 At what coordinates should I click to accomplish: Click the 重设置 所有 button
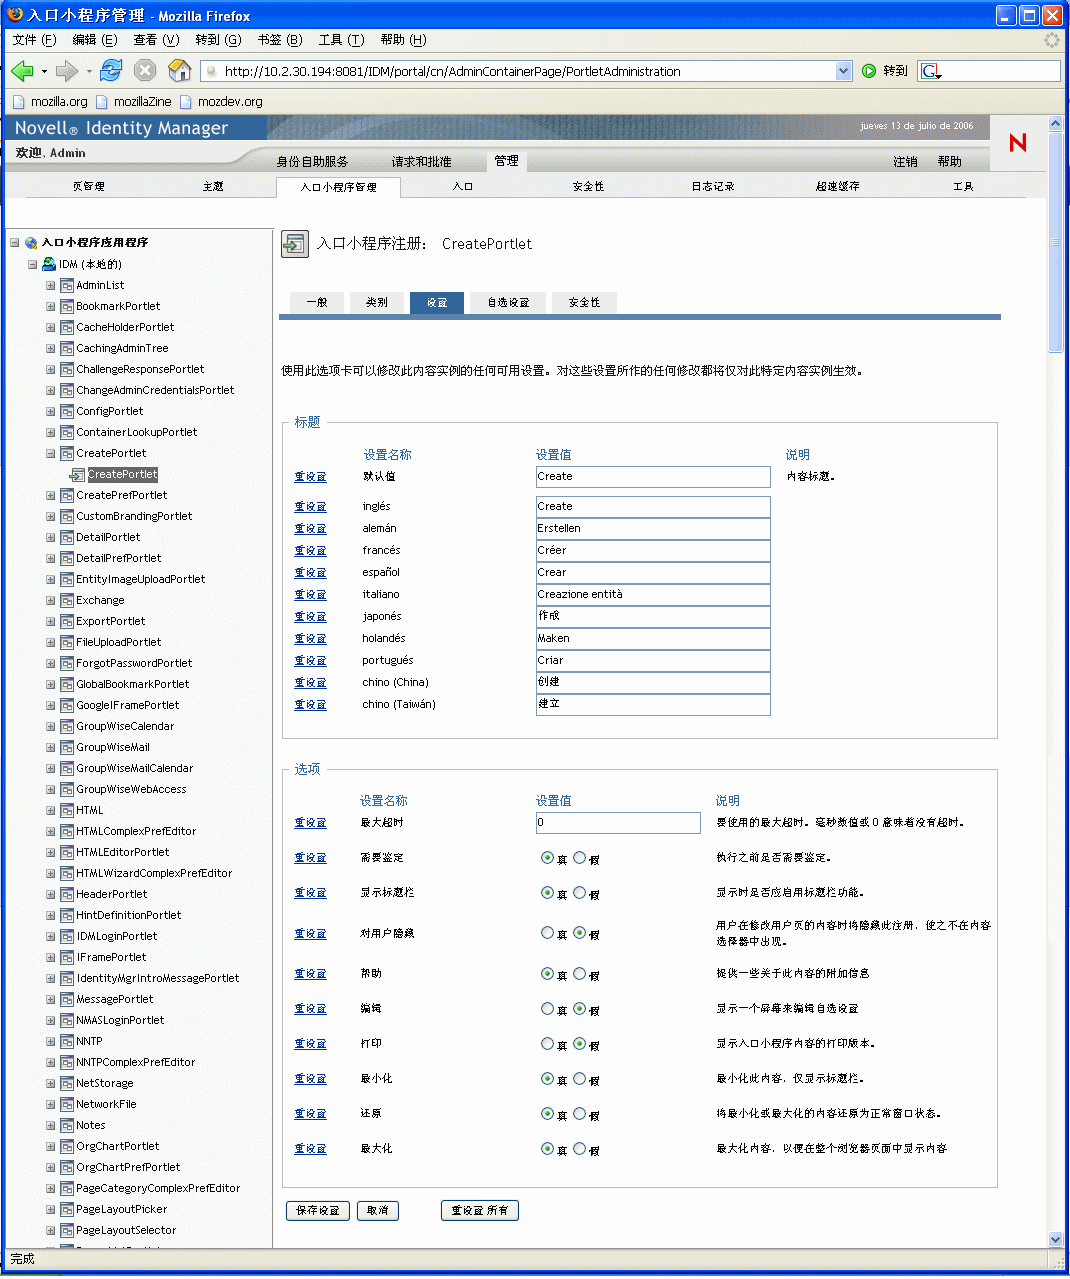[479, 1211]
